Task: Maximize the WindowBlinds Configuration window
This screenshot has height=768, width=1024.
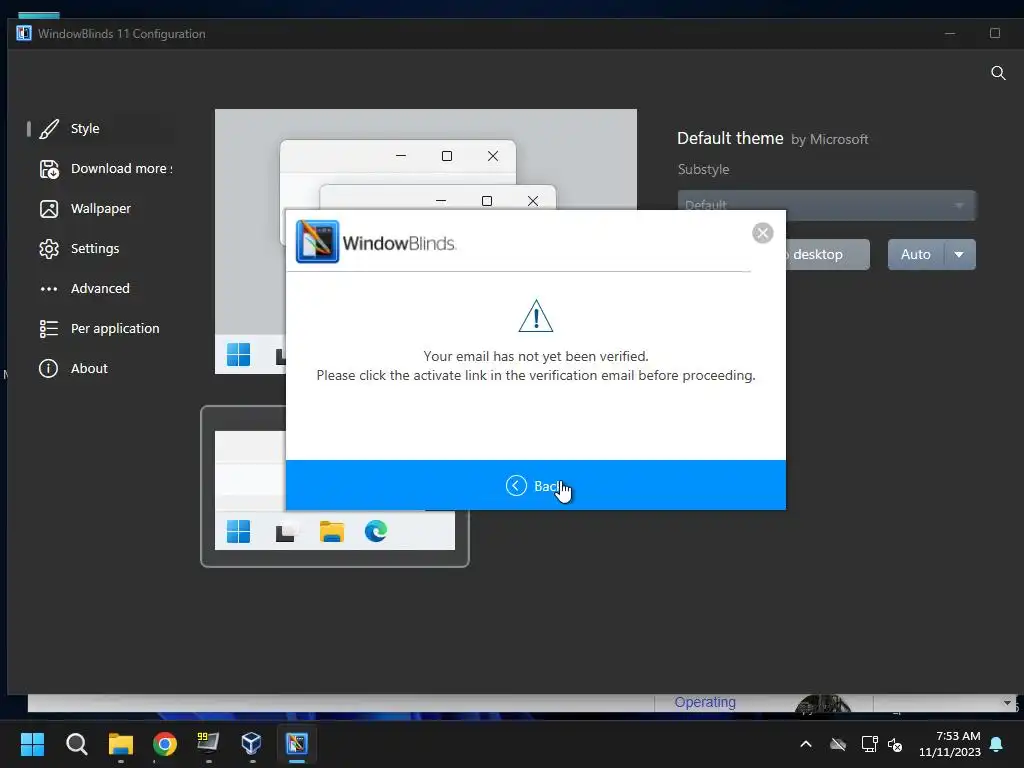Action: [x=995, y=33]
